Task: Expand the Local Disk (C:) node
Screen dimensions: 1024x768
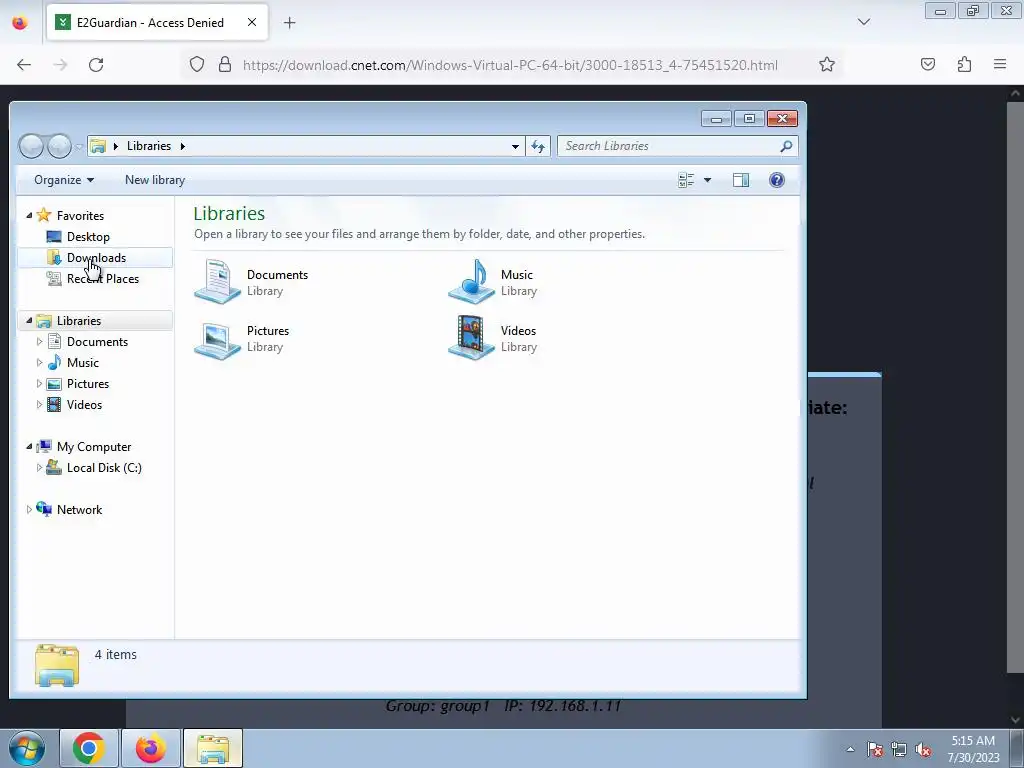Action: click(x=39, y=468)
